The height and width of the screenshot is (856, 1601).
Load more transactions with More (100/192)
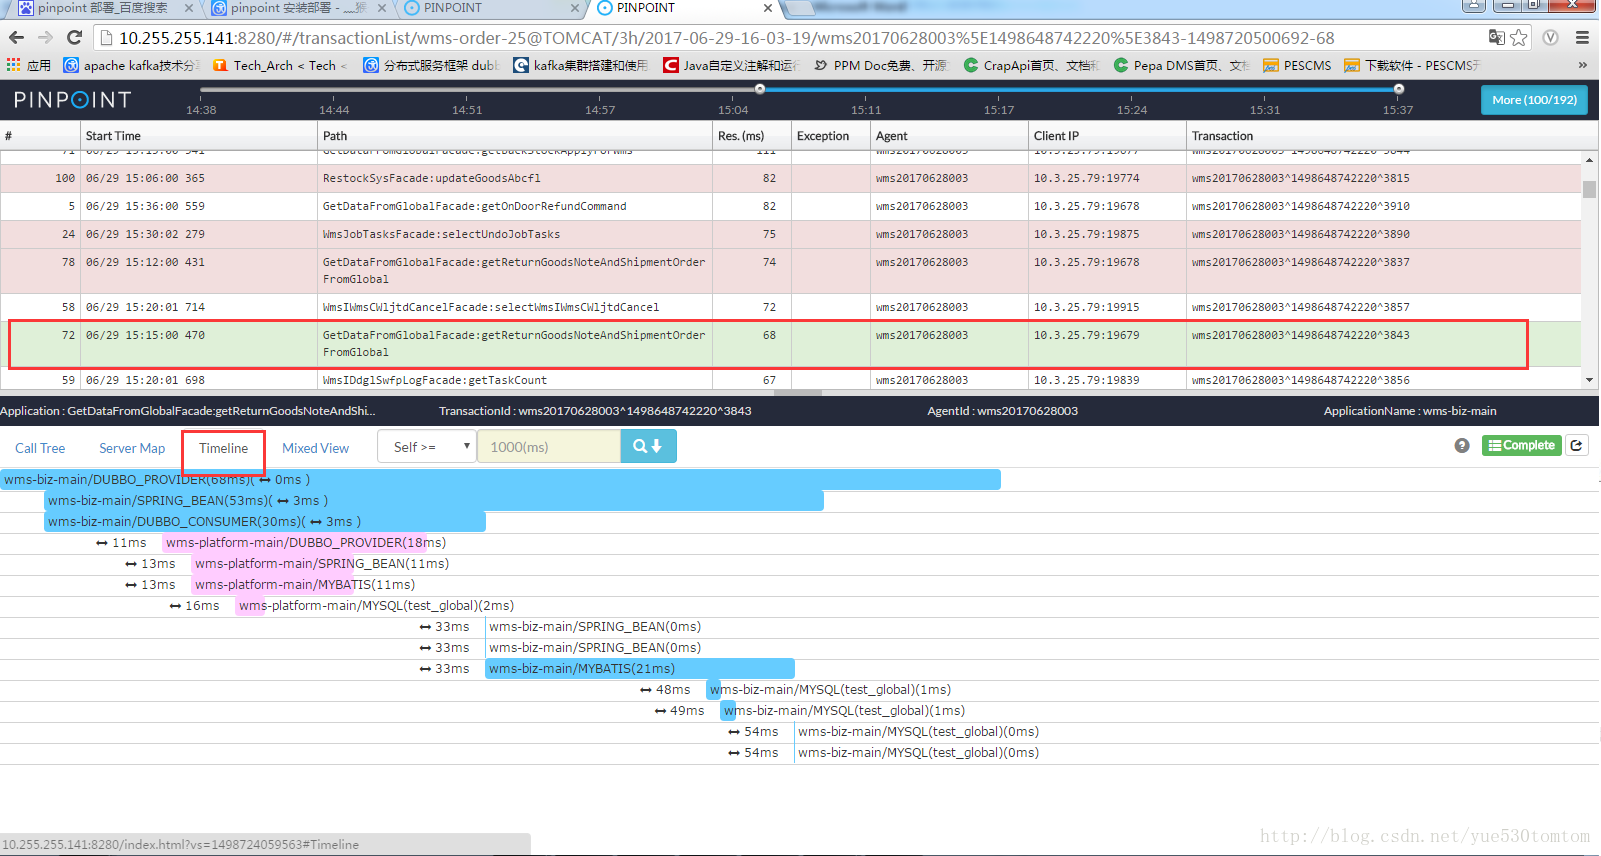tap(1534, 100)
